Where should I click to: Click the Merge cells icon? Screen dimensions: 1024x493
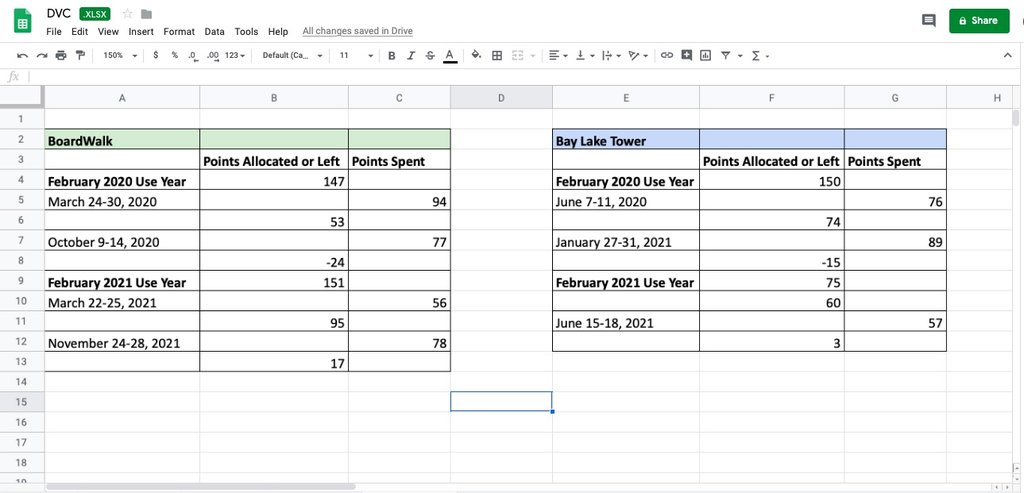point(517,56)
